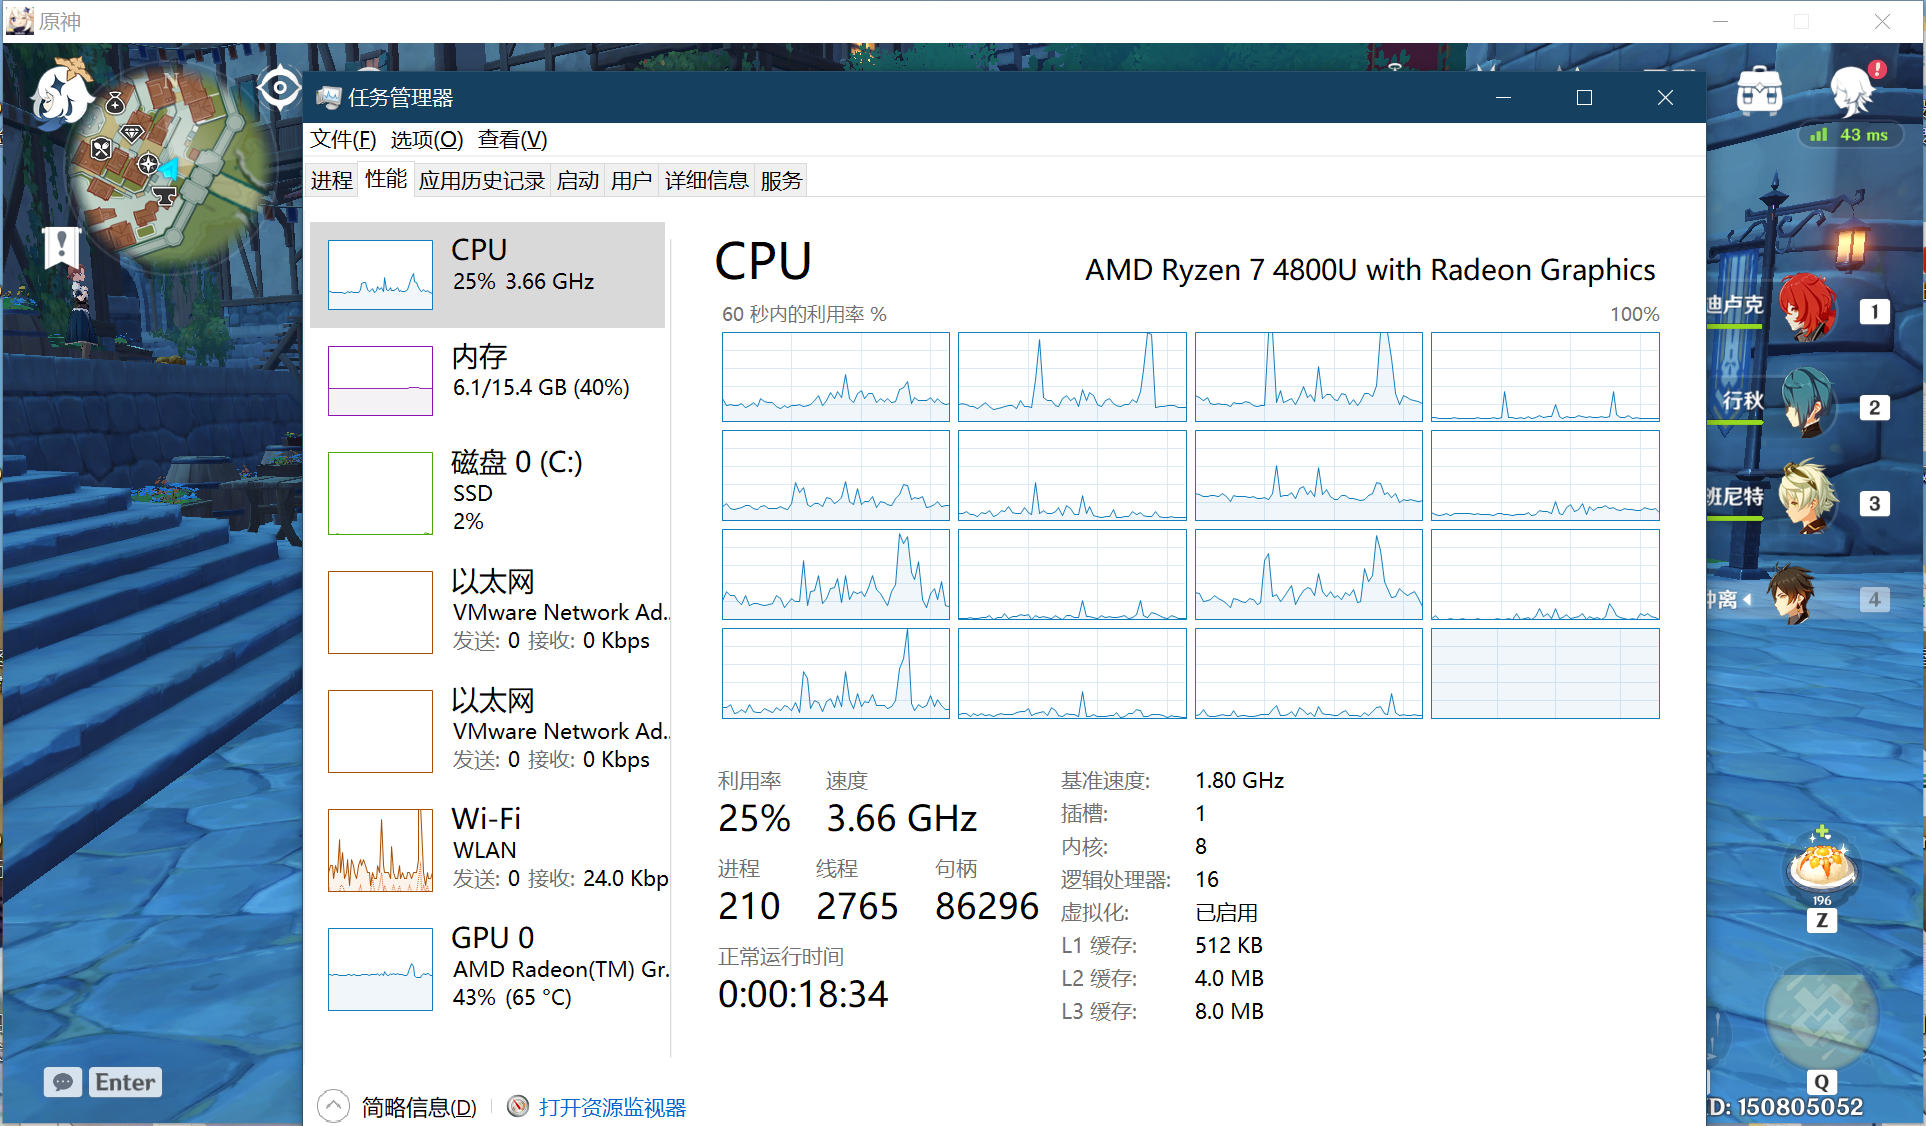Click the 0:00:18:34 uptime value
Viewport: 1926px width, 1126px height.
pyautogui.click(x=803, y=994)
